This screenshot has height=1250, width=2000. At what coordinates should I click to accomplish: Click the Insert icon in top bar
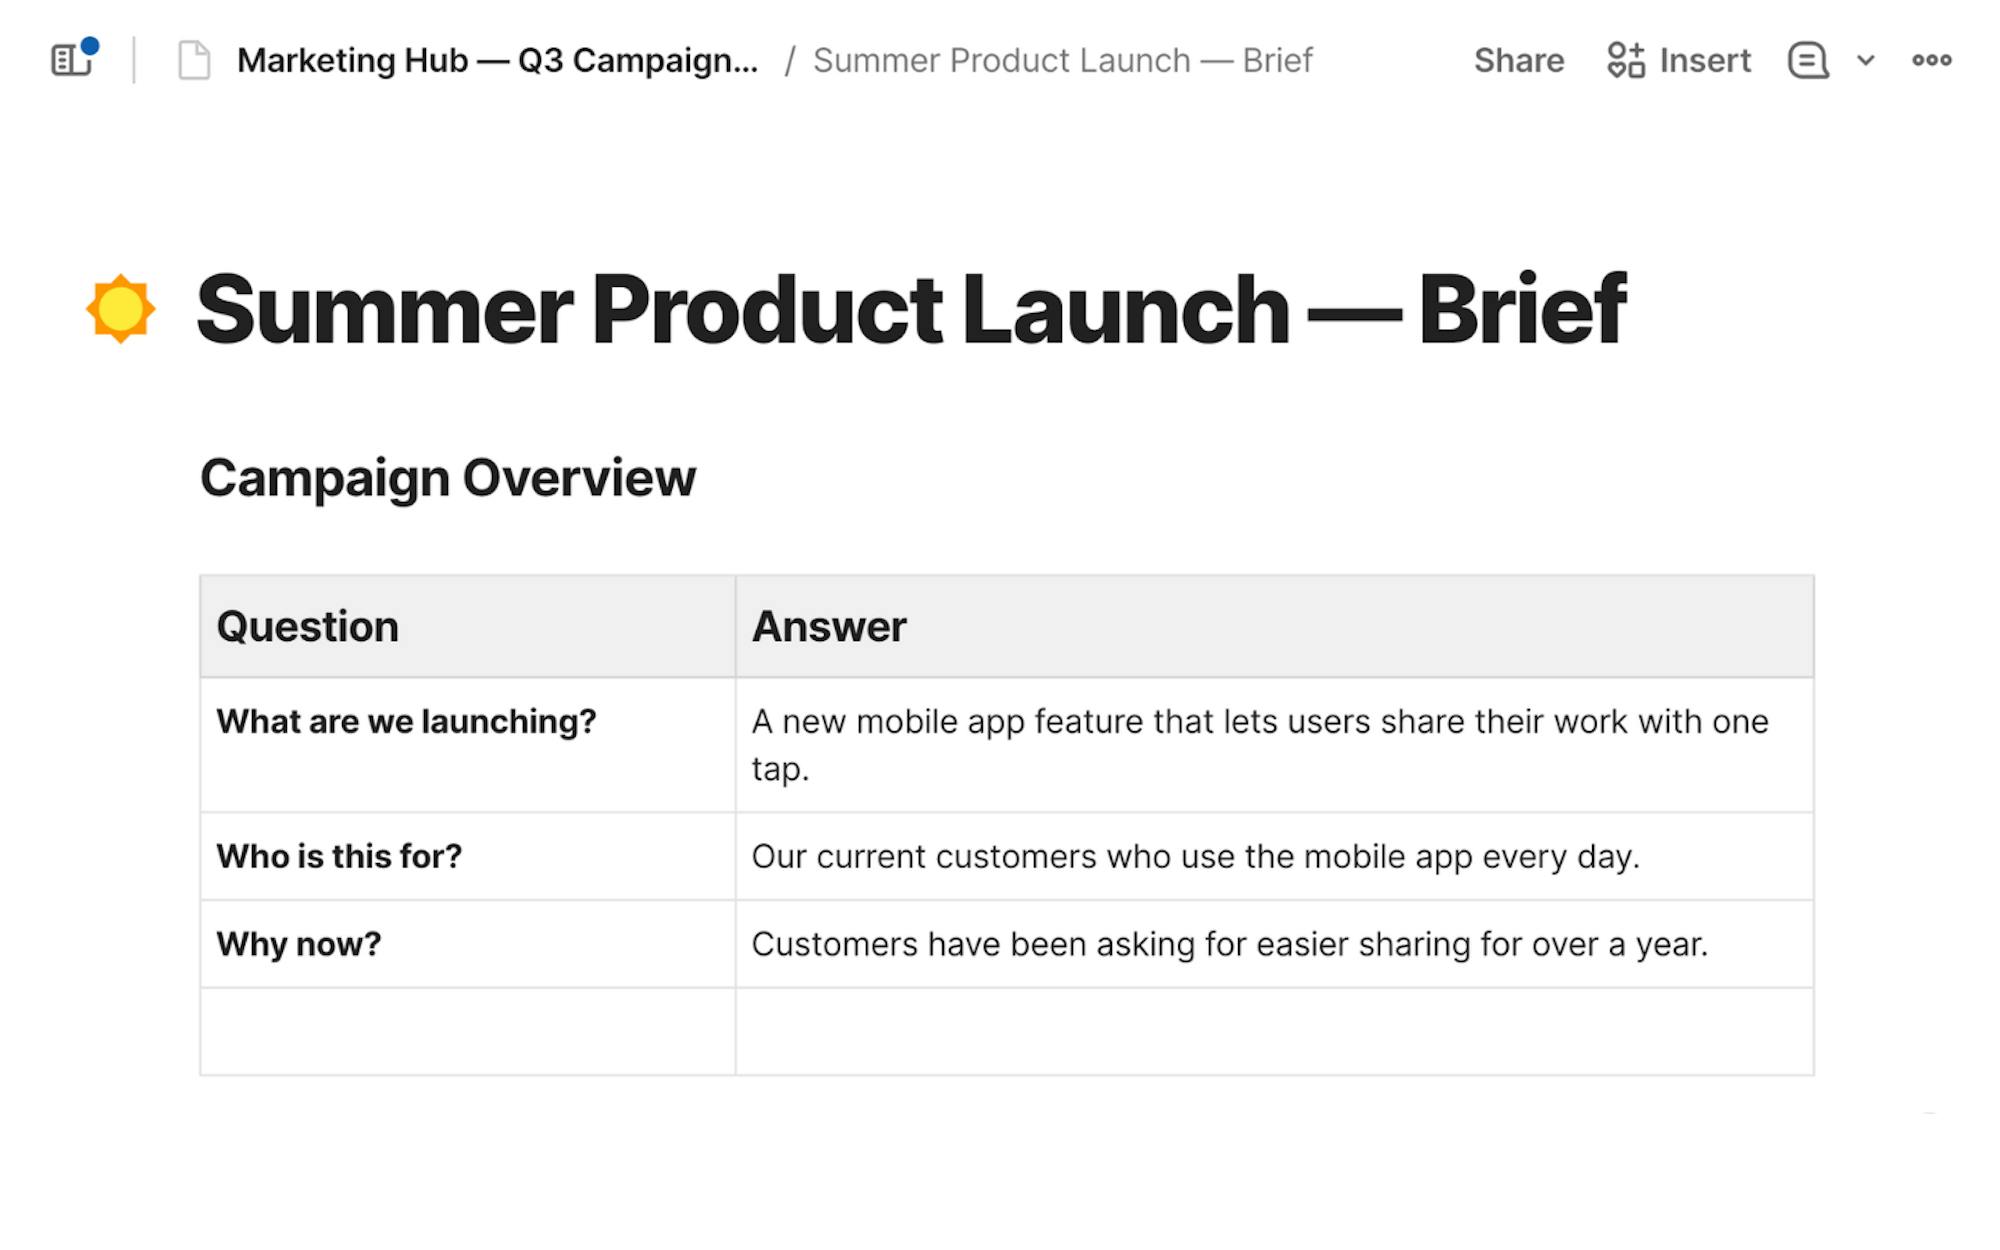1626,60
